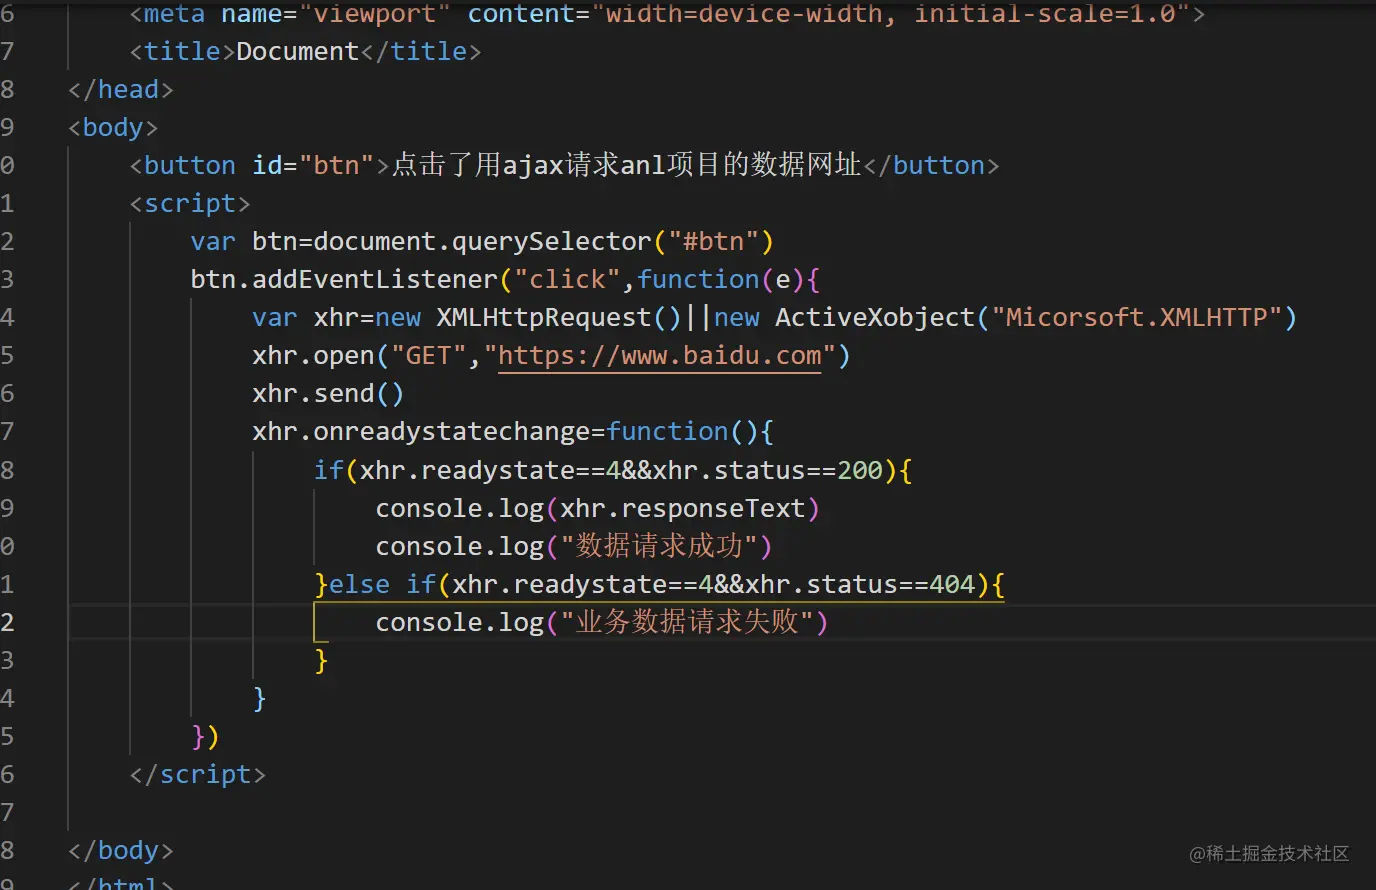Place the cursor on the closing head tag
The width and height of the screenshot is (1376, 890).
tap(121, 89)
